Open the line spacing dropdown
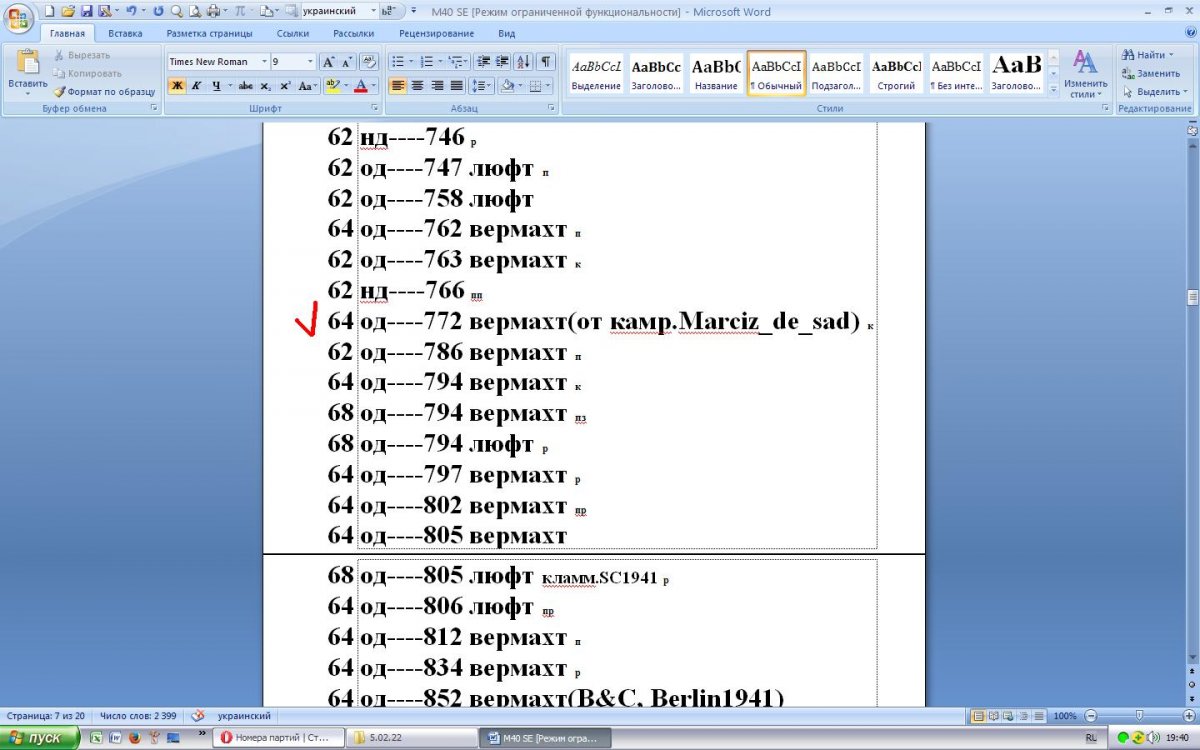1200x750 pixels. click(x=481, y=86)
